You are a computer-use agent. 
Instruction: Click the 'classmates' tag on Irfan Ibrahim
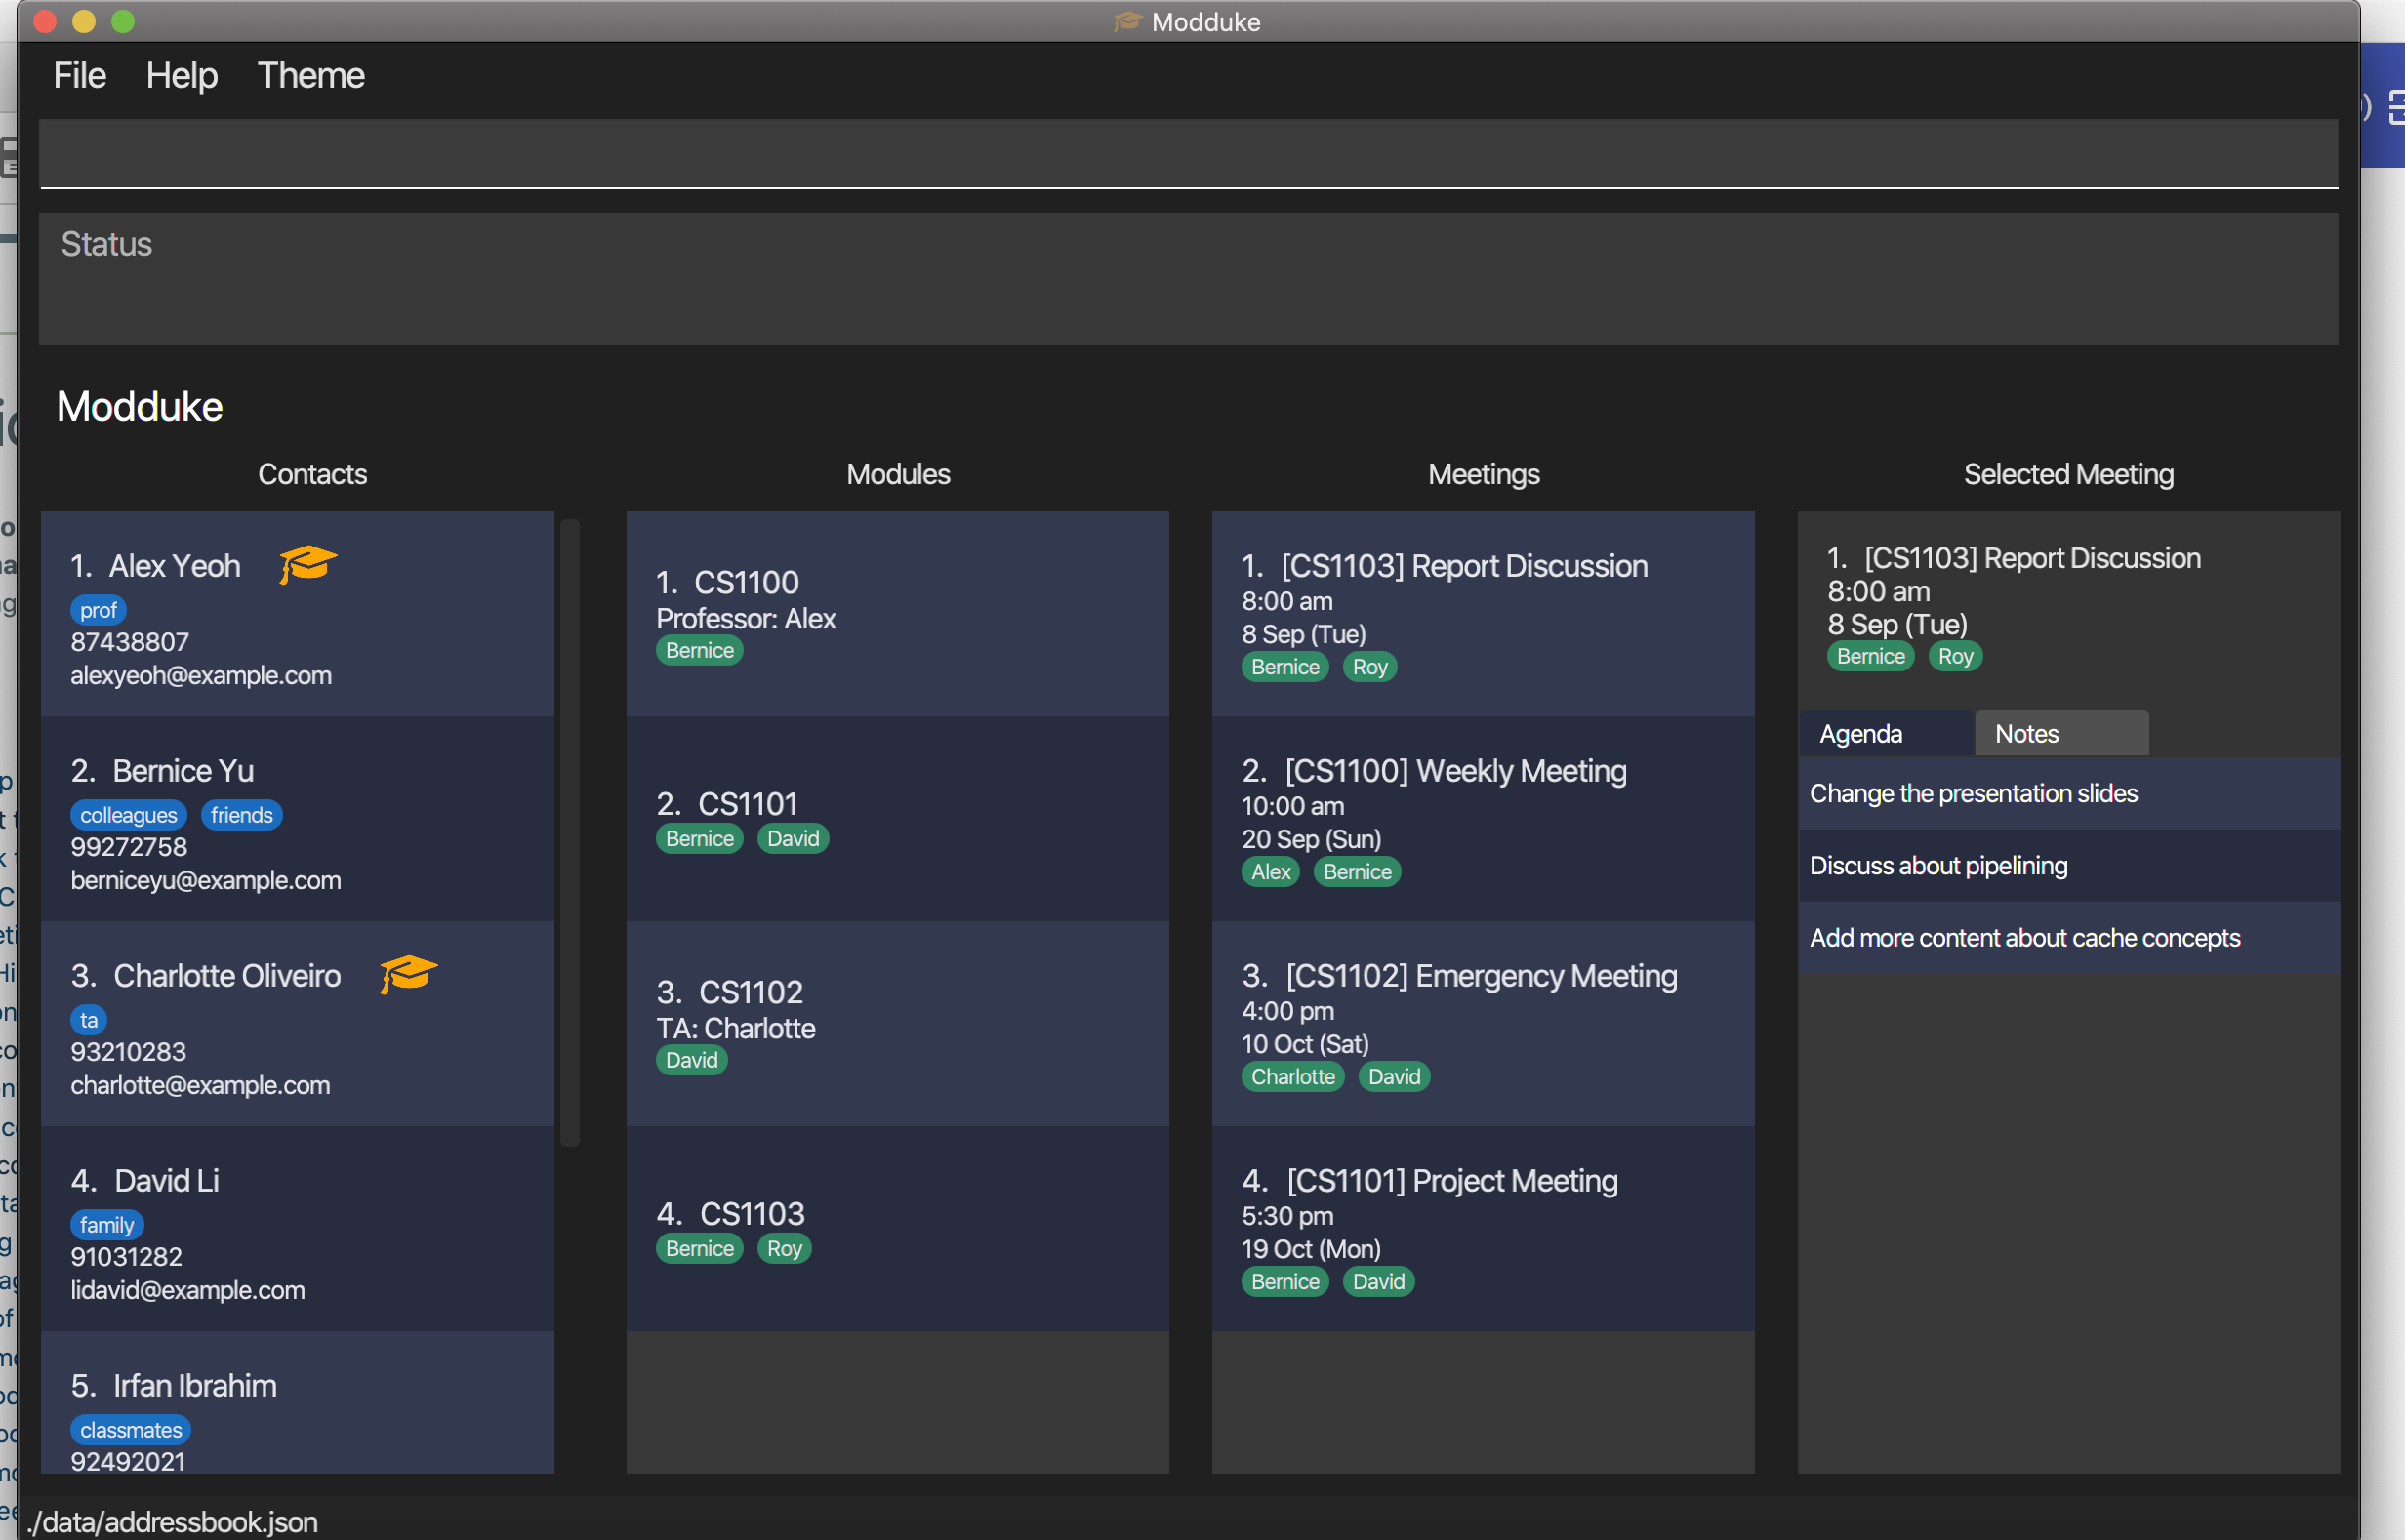(130, 1430)
